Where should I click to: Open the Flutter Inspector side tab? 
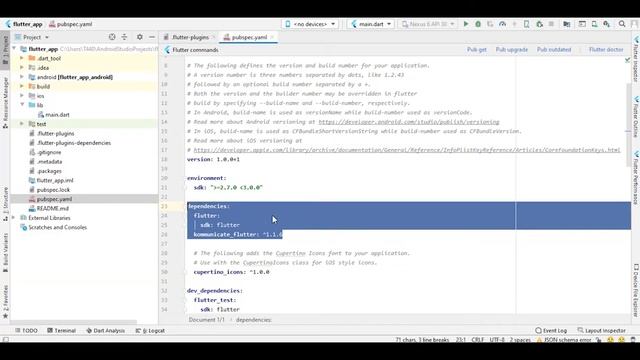pyautogui.click(x=636, y=60)
